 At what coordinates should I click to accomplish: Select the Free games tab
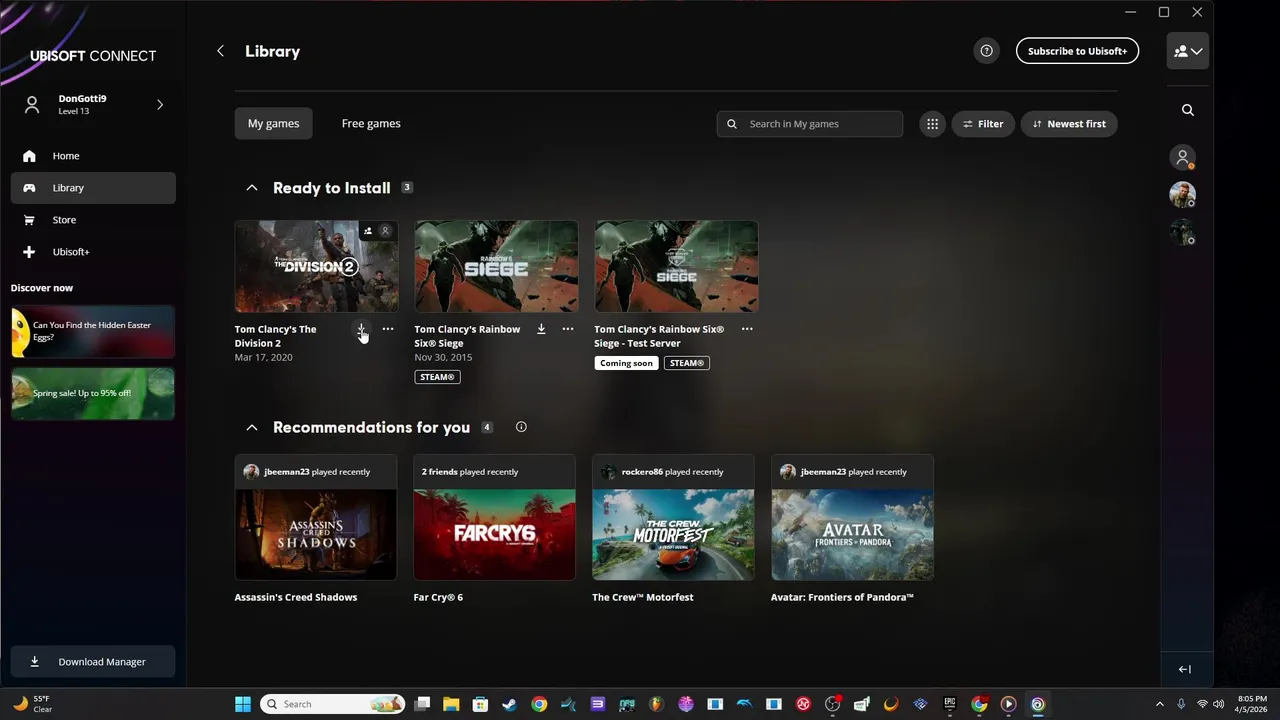371,123
